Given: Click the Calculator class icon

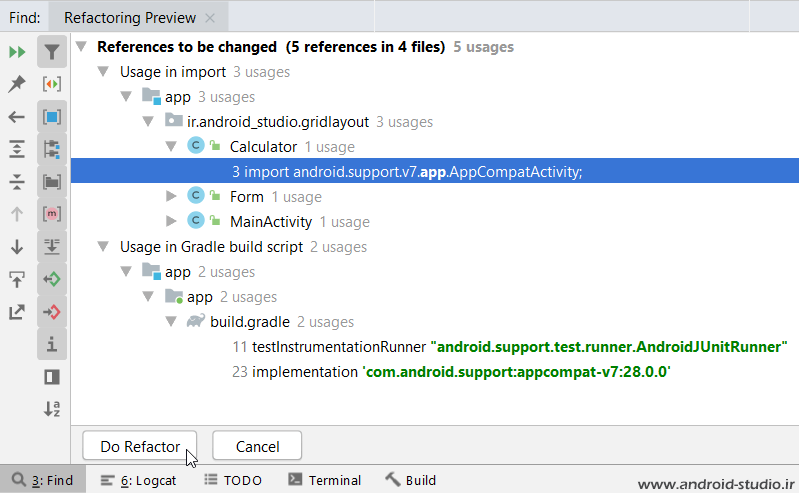Looking at the screenshot, I should tap(196, 146).
